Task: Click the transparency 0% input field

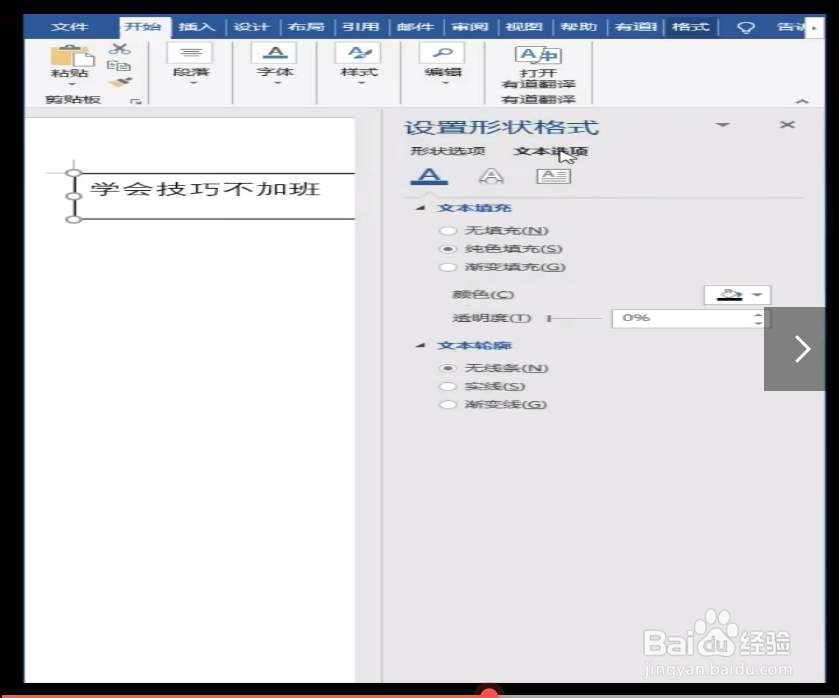Action: click(x=682, y=318)
